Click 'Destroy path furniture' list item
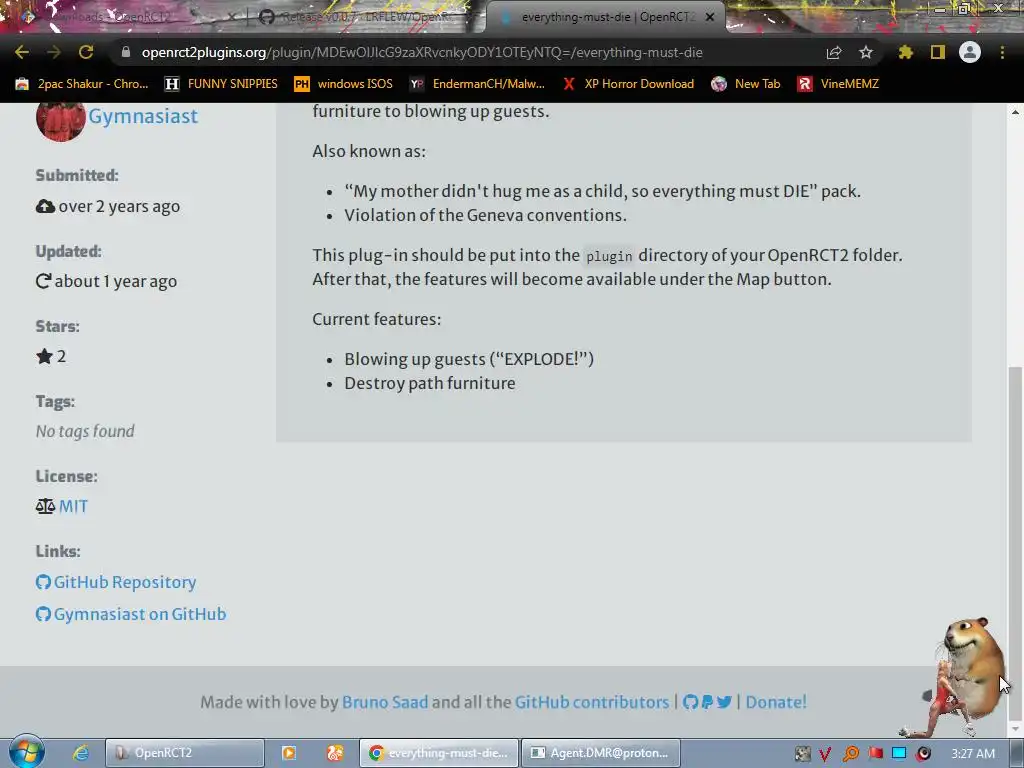Viewport: 1024px width, 768px height. tap(430, 383)
